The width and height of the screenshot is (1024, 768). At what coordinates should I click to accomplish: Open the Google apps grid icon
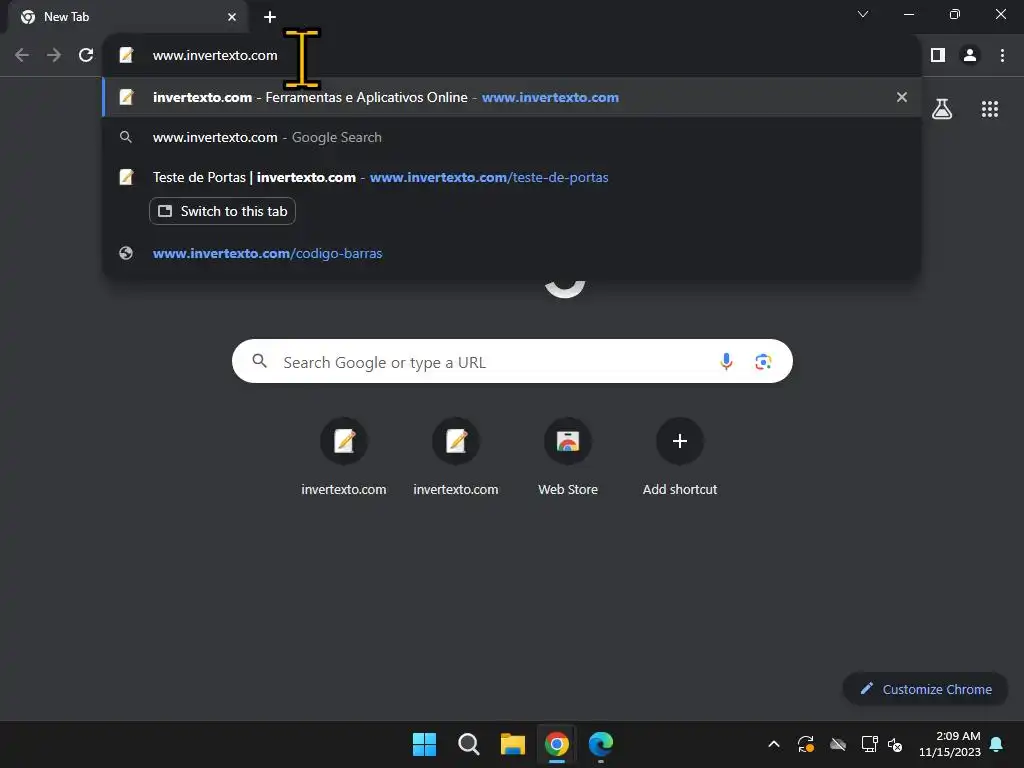(990, 109)
